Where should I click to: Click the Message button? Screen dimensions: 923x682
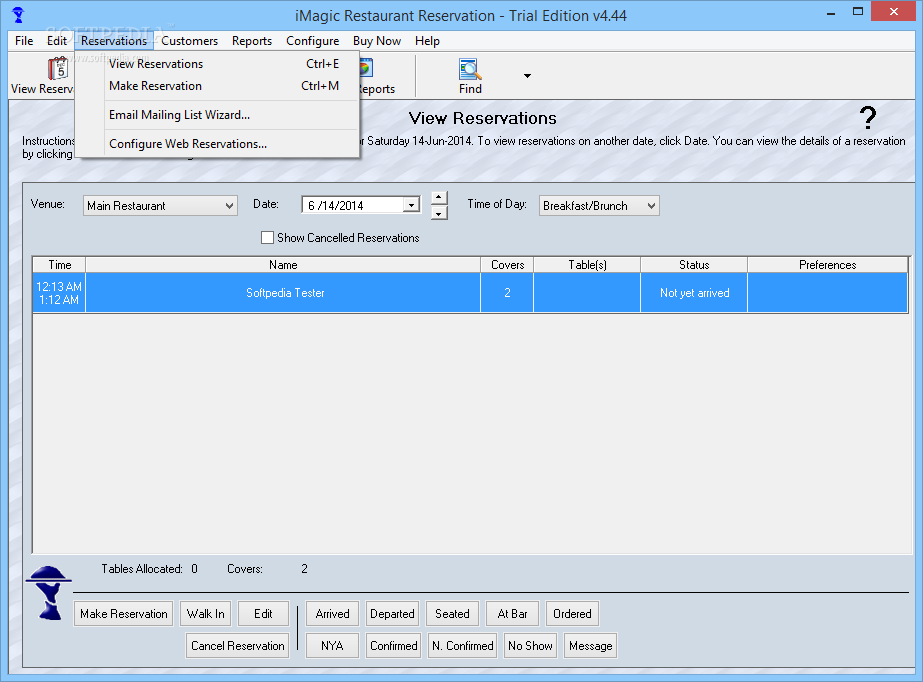point(590,646)
